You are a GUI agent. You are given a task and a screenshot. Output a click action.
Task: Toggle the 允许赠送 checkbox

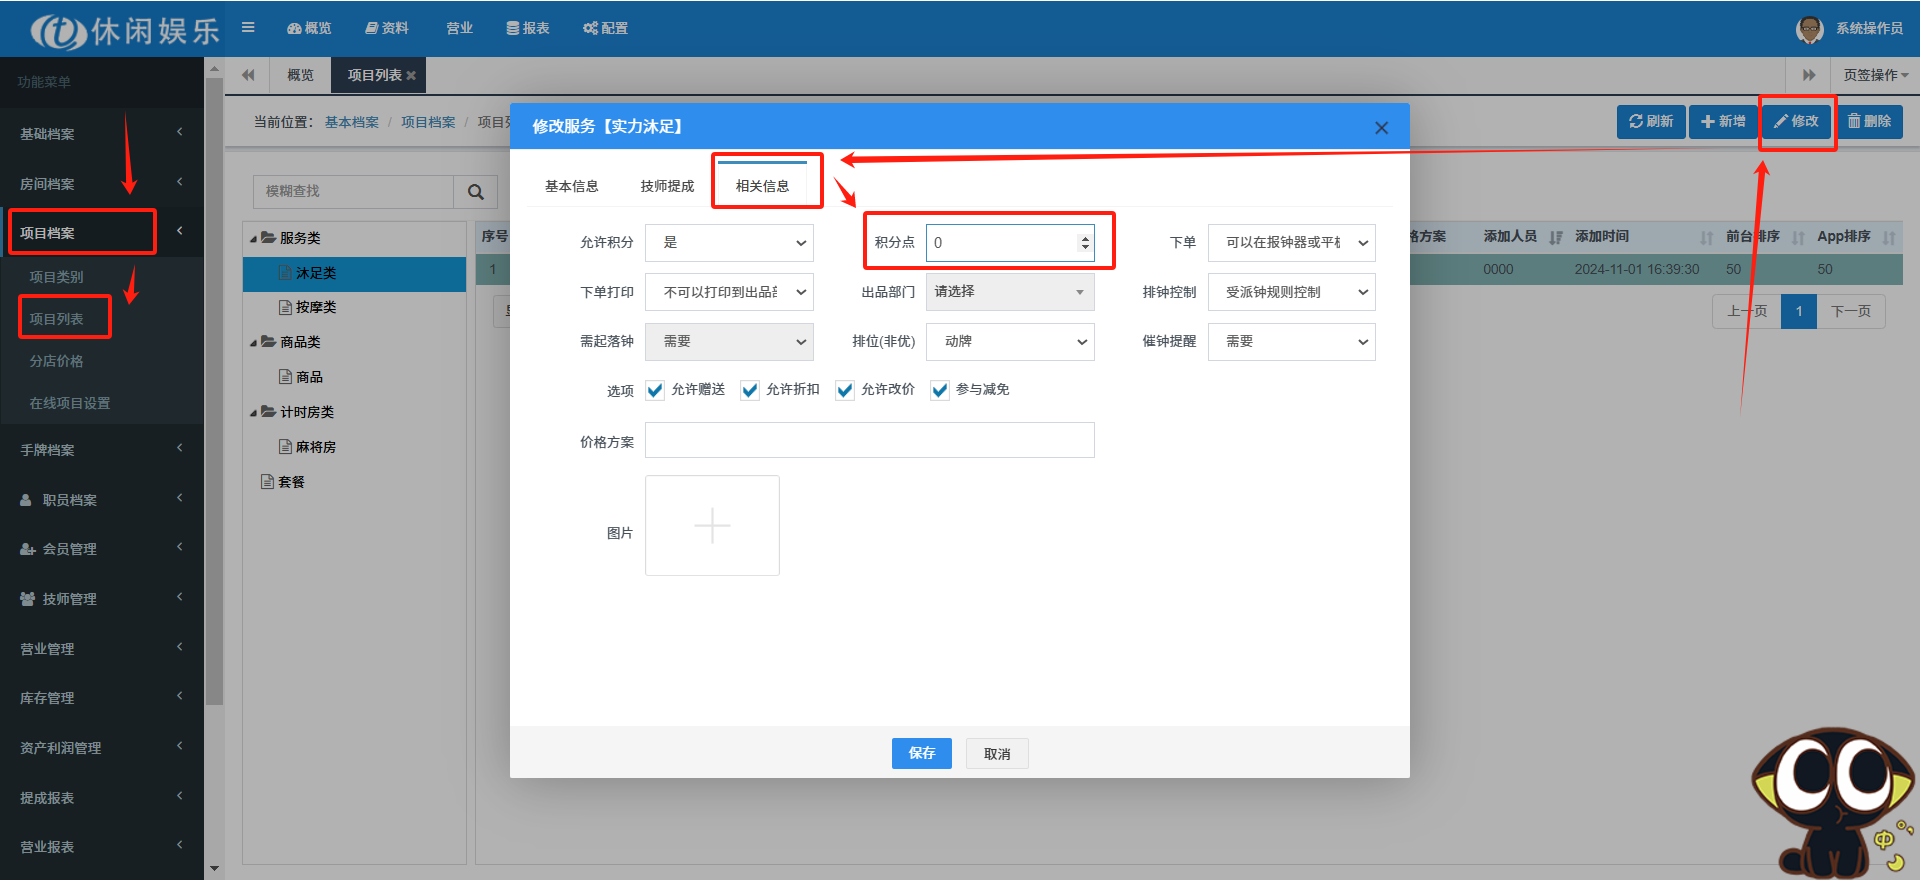655,390
